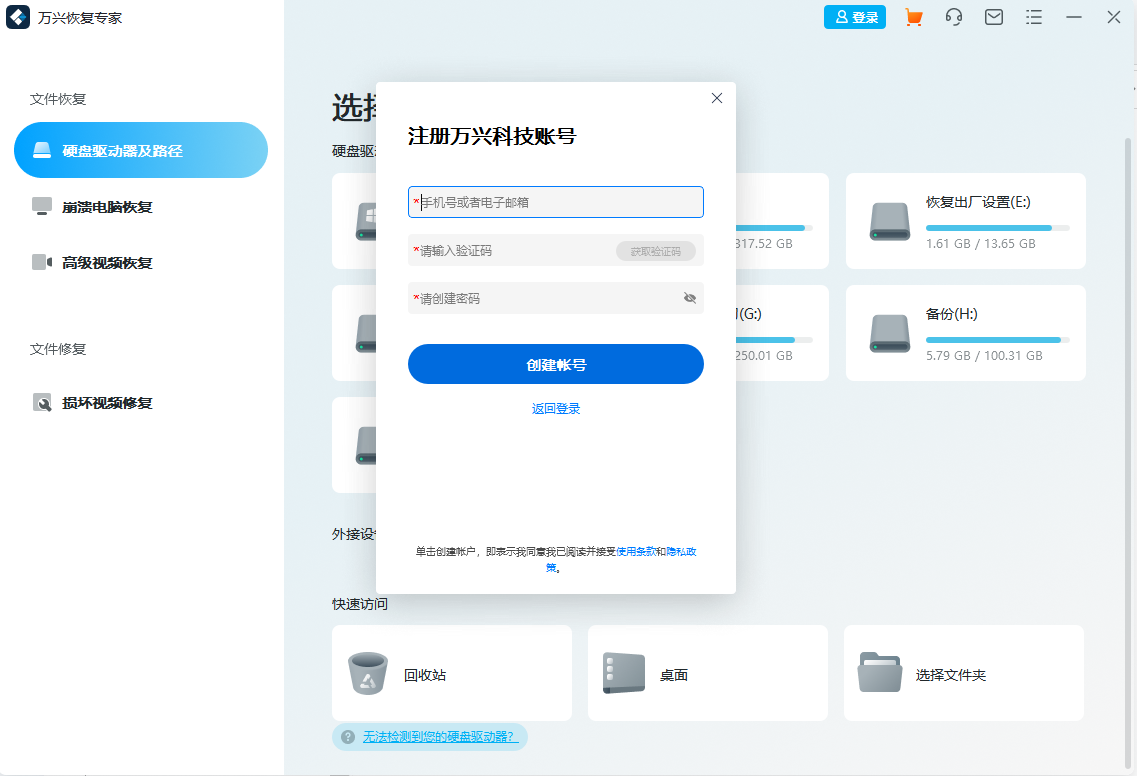The height and width of the screenshot is (776, 1137).
Task: Open the list menu beside the envelope icon
Action: click(x=1033, y=17)
